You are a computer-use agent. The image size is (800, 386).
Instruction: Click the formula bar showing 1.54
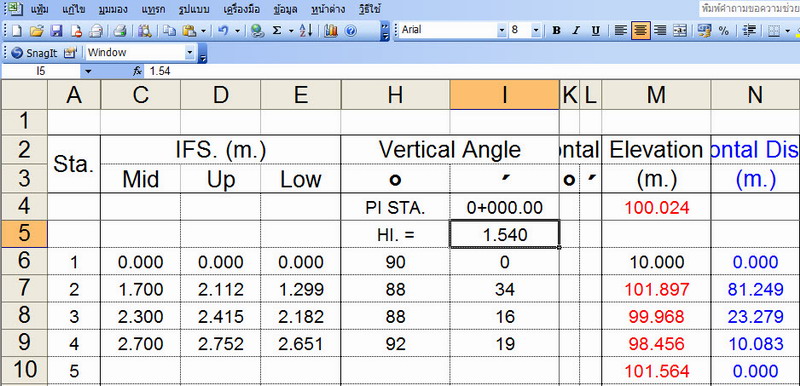point(472,71)
